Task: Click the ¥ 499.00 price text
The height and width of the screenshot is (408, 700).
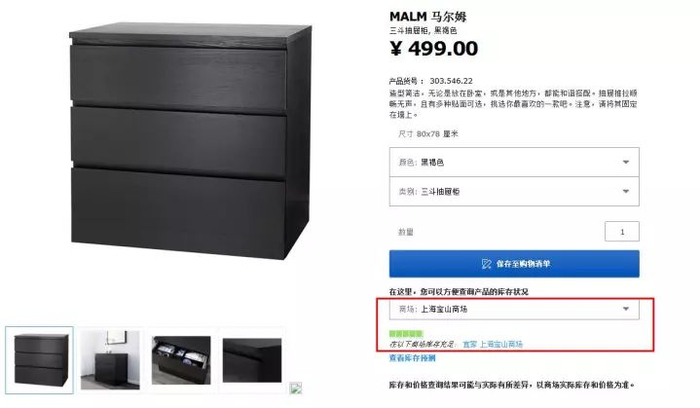Action: (433, 49)
